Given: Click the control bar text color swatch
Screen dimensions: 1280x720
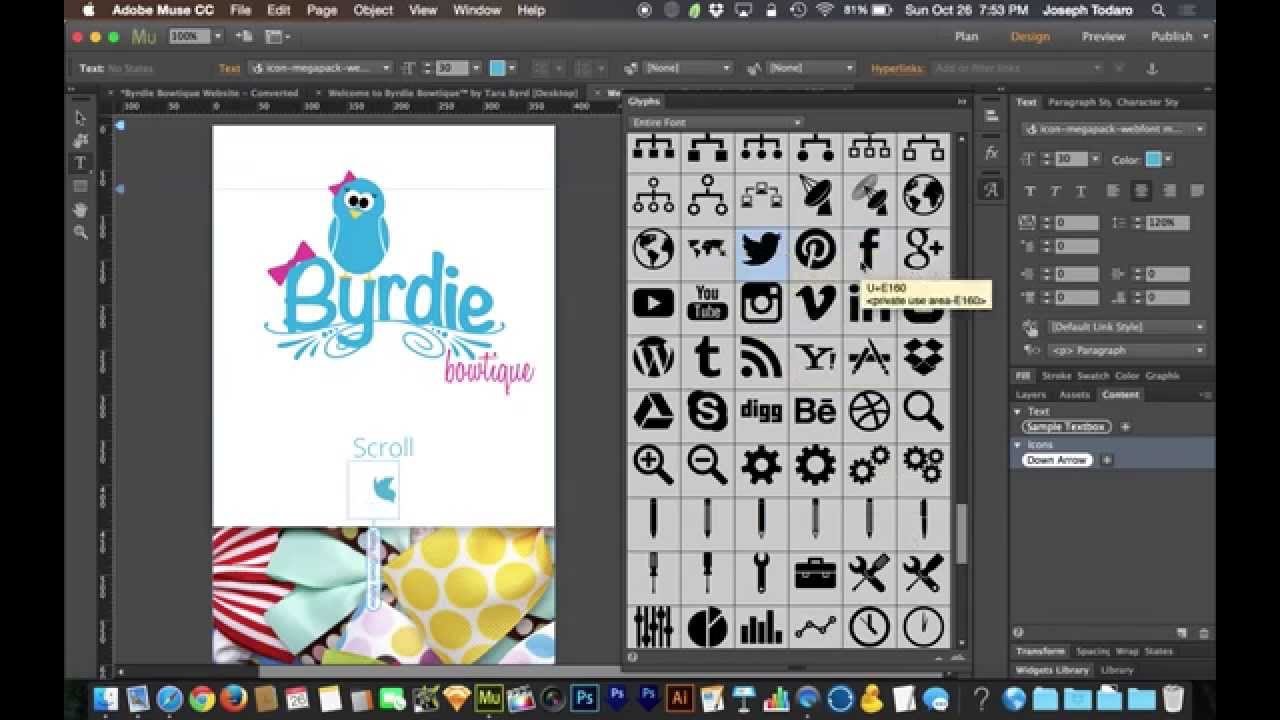Looking at the screenshot, I should tap(497, 68).
